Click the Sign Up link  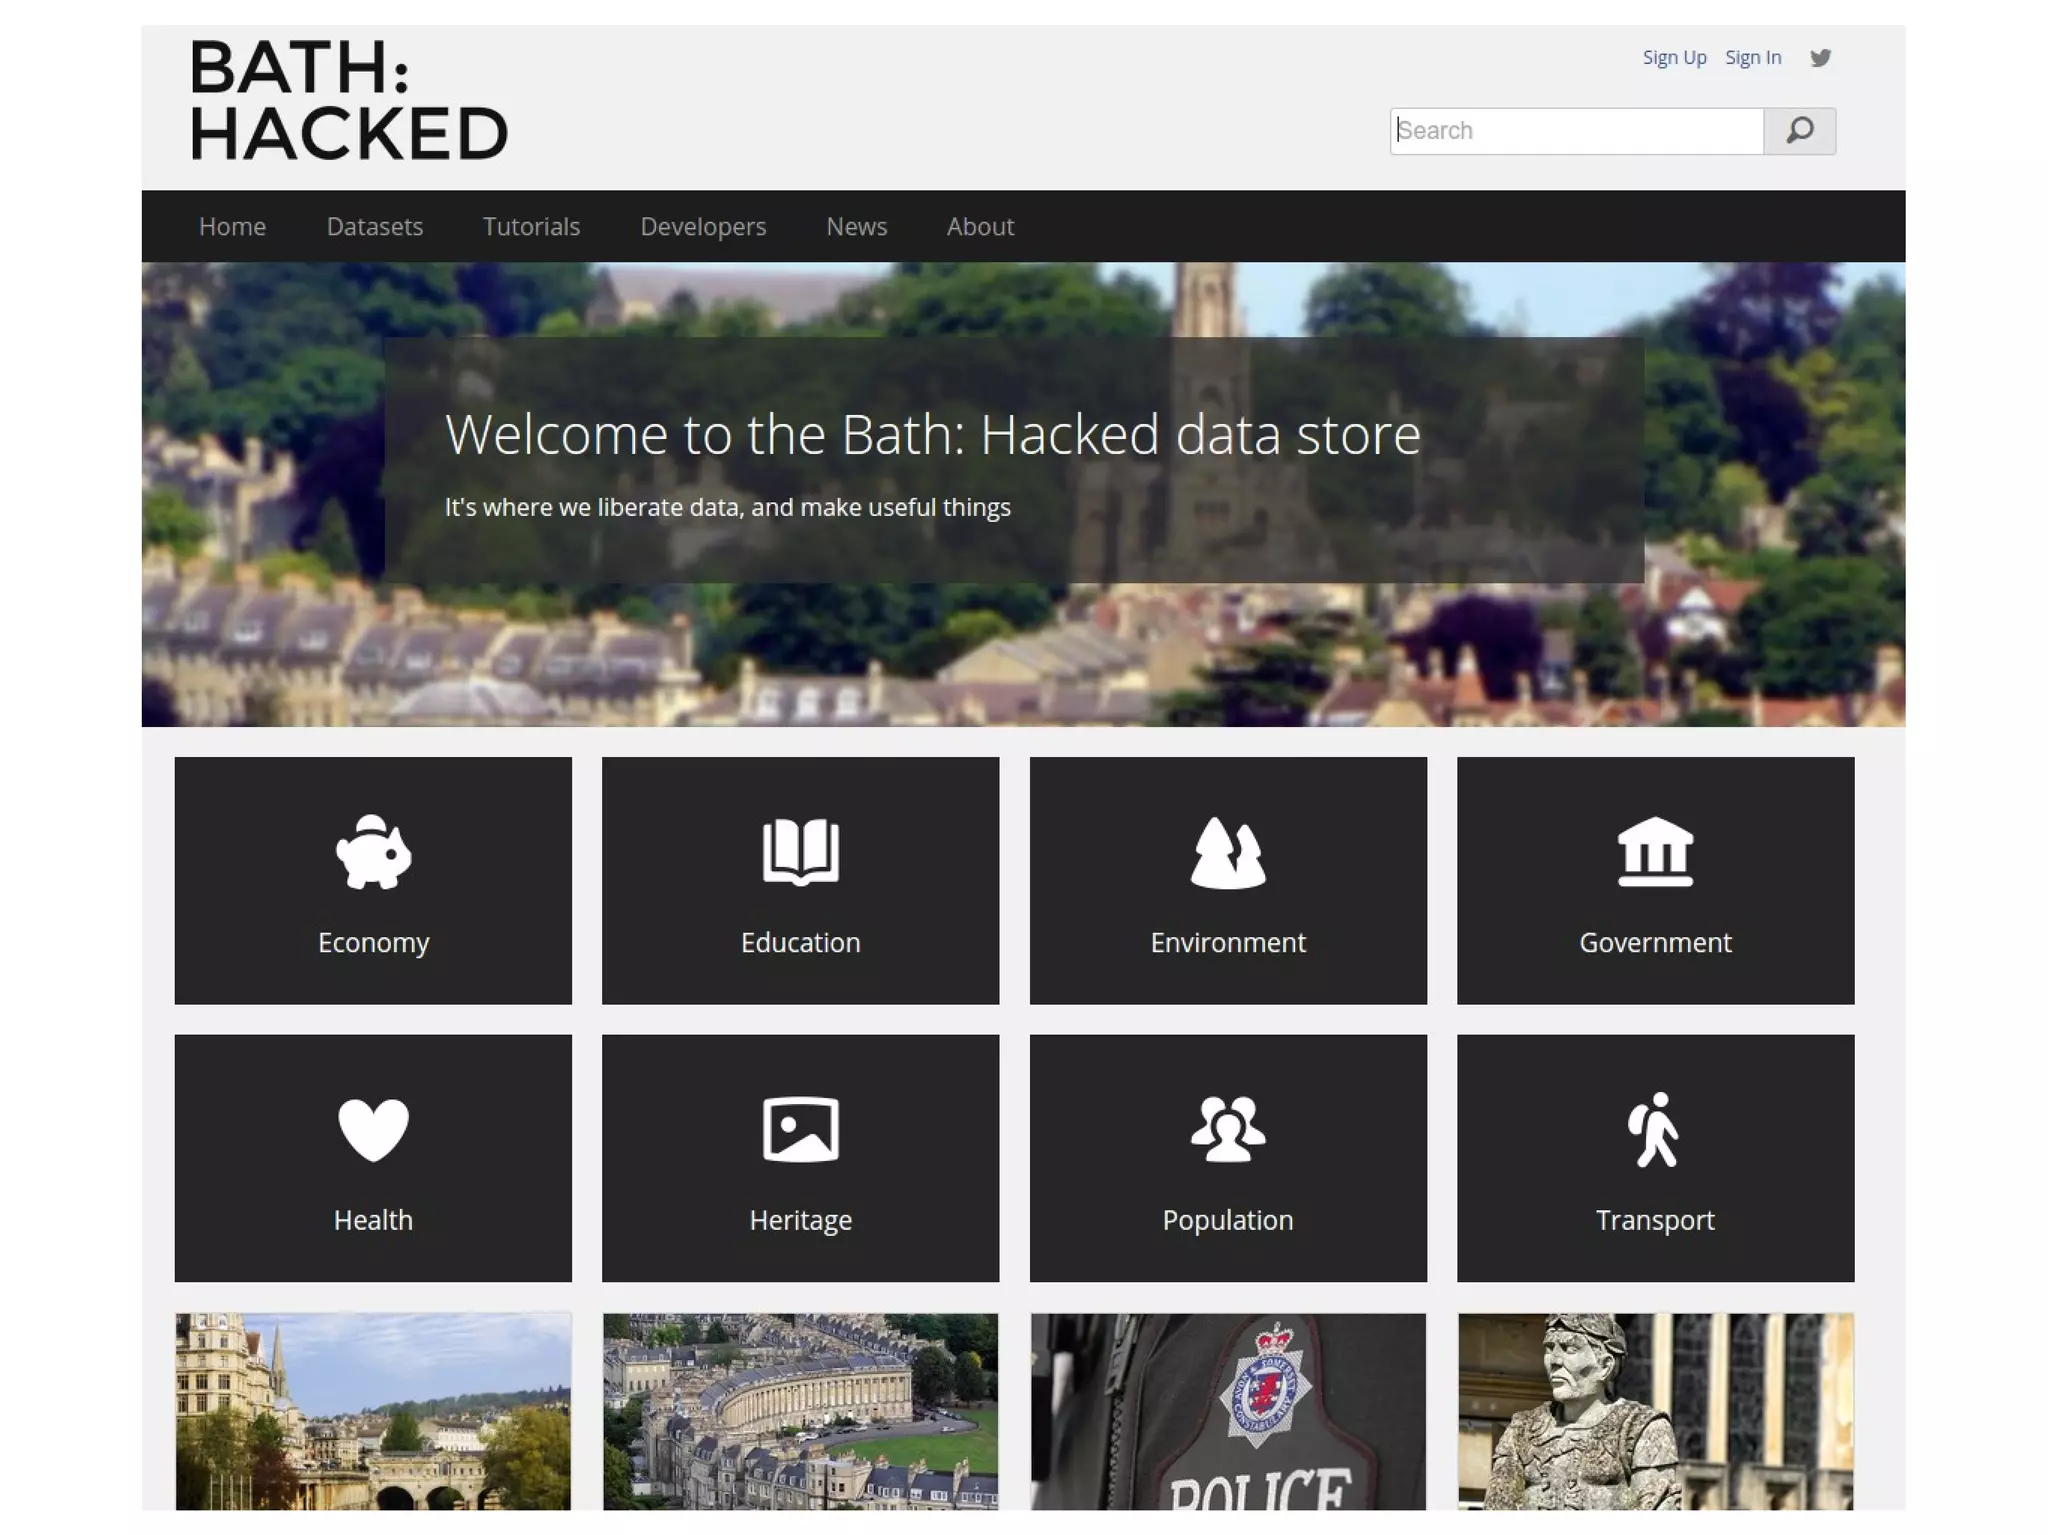1674,58
